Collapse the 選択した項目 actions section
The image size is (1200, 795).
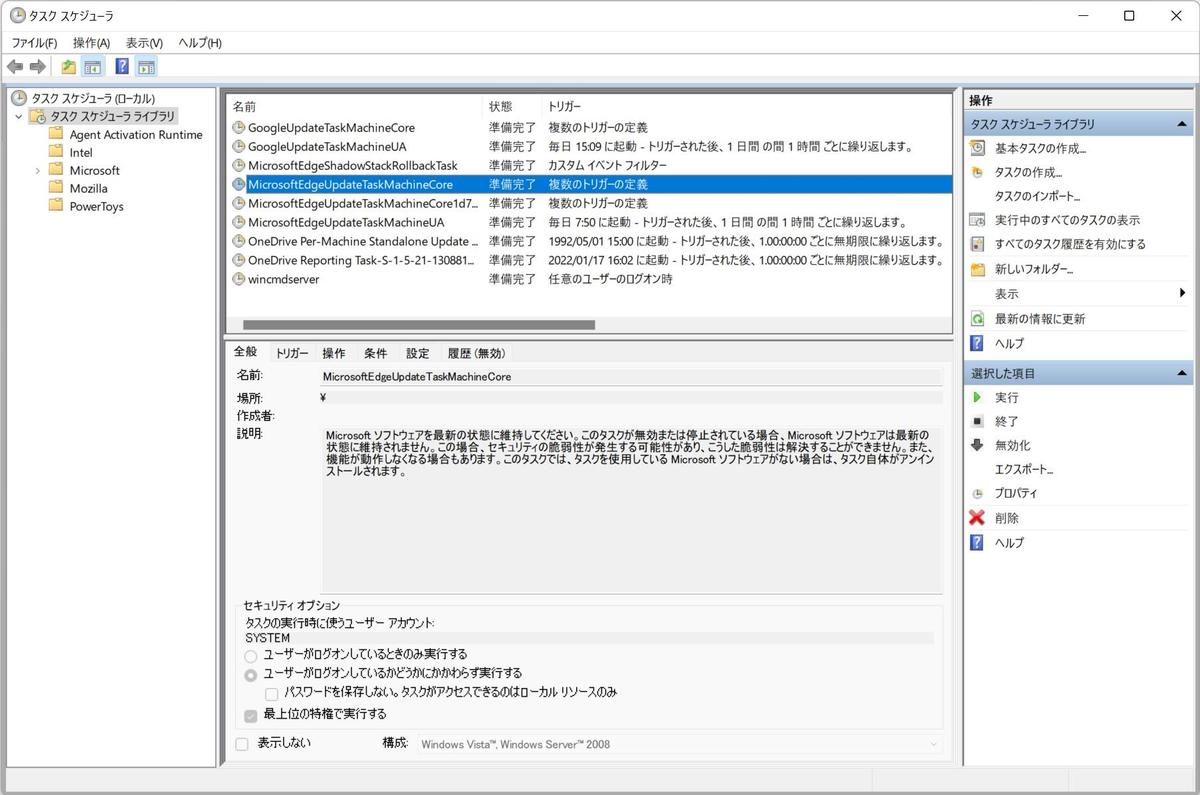point(1183,373)
